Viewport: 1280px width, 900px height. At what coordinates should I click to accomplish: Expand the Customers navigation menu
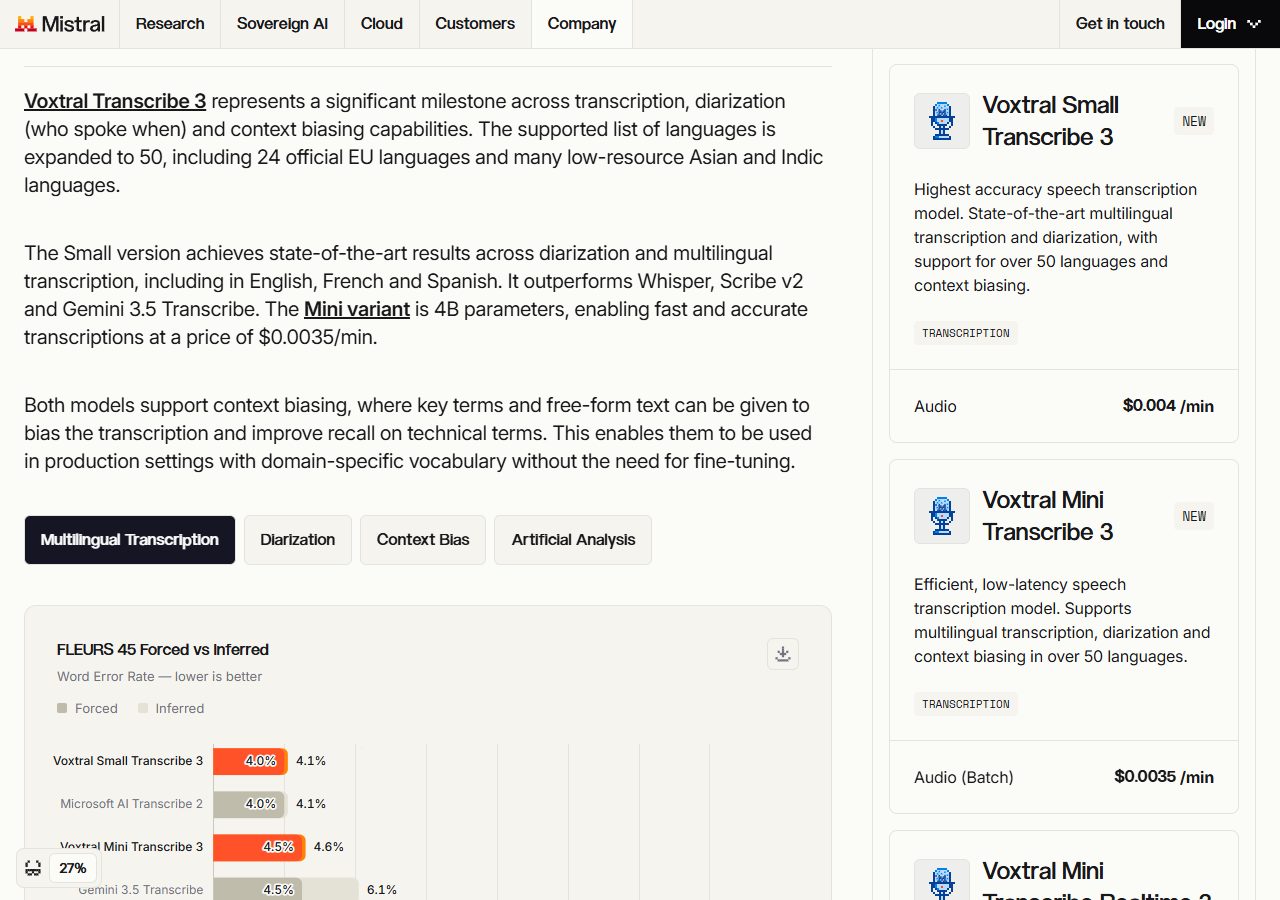[475, 24]
